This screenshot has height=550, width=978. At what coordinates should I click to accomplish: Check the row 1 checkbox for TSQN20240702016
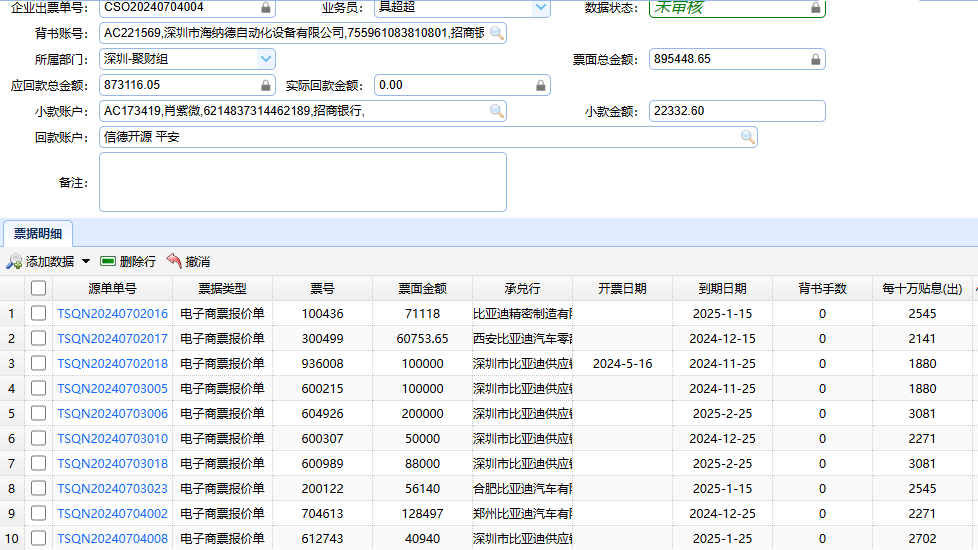(x=38, y=314)
